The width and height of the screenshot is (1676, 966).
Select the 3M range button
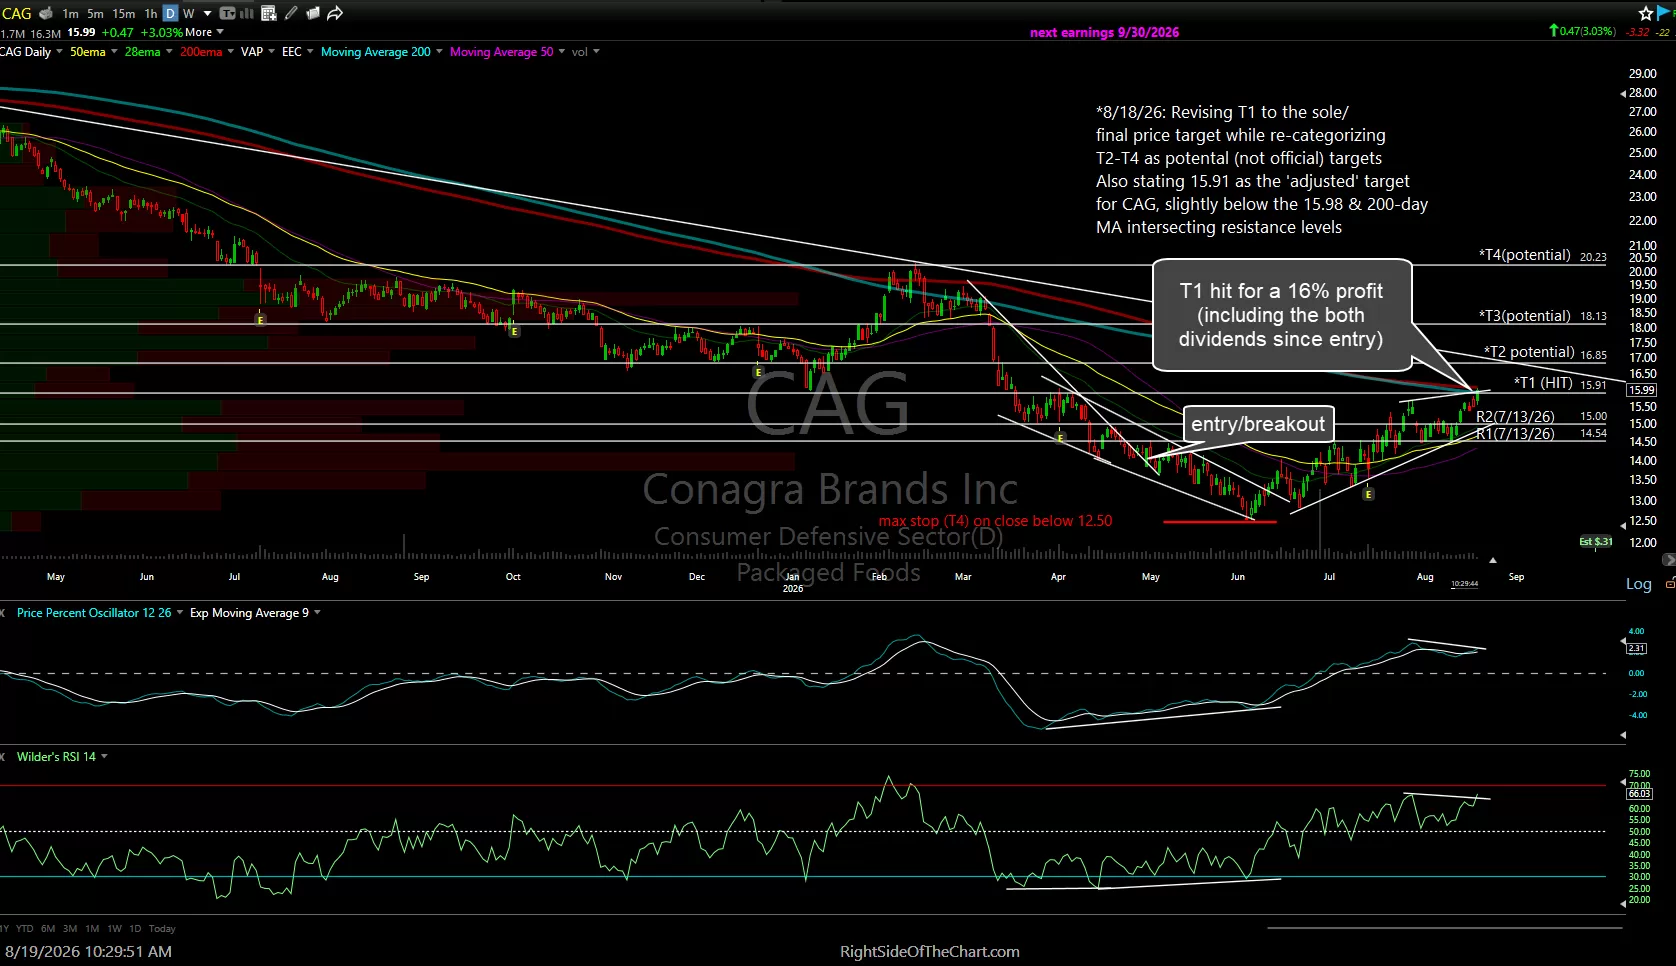70,929
